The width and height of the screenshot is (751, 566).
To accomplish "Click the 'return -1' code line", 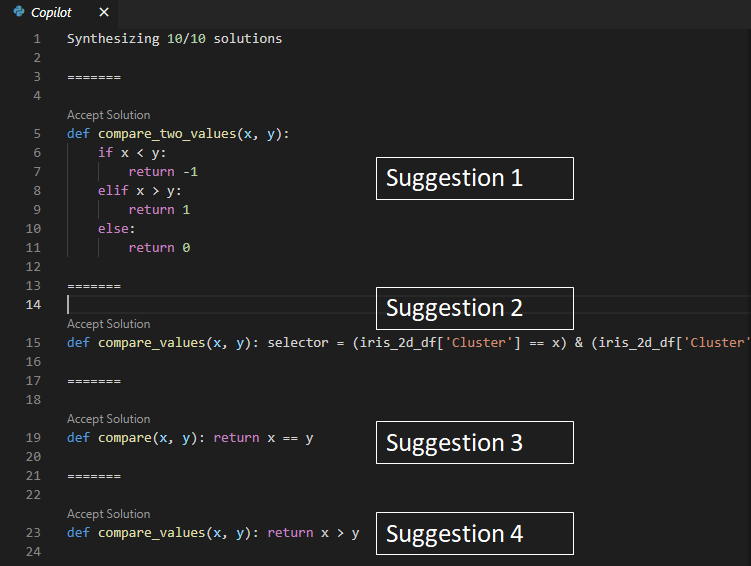I will point(164,172).
